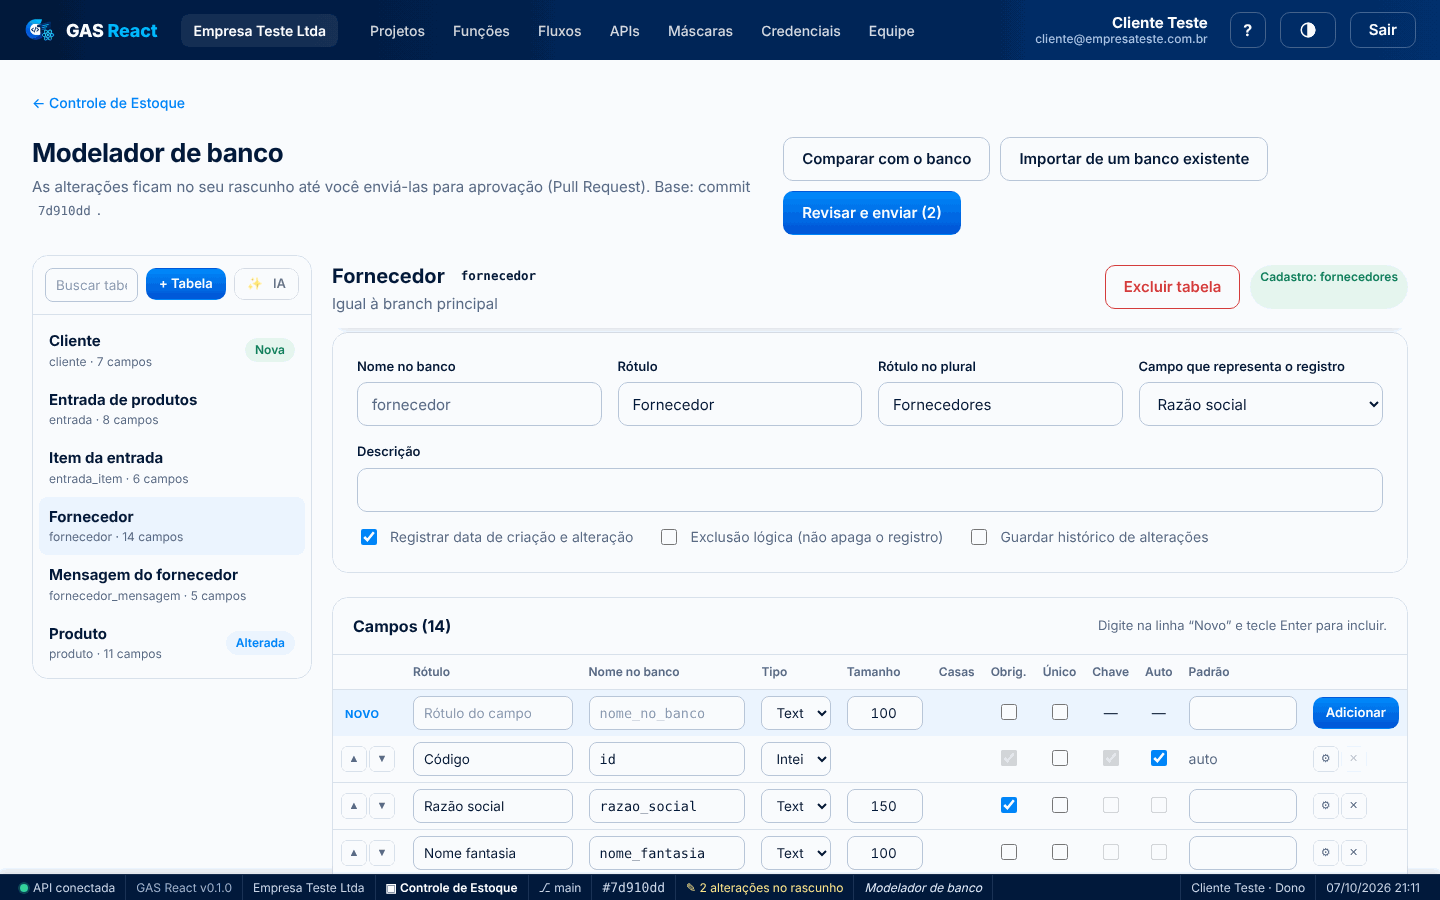Click the 'Excluir tabela' button
This screenshot has width=1440, height=900.
click(x=1172, y=287)
